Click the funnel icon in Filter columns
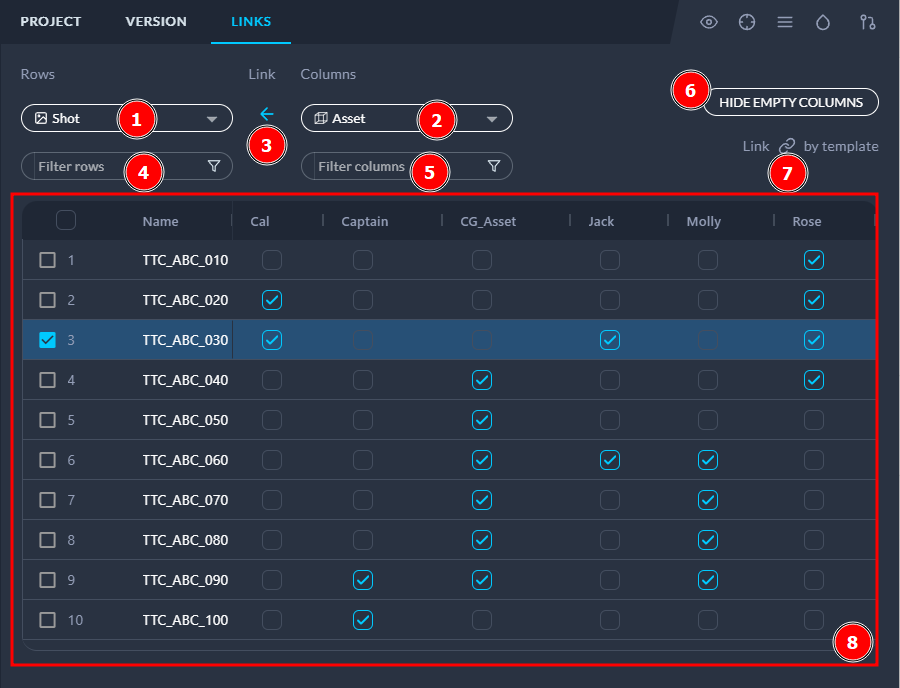The height and width of the screenshot is (688, 900). tap(493, 166)
